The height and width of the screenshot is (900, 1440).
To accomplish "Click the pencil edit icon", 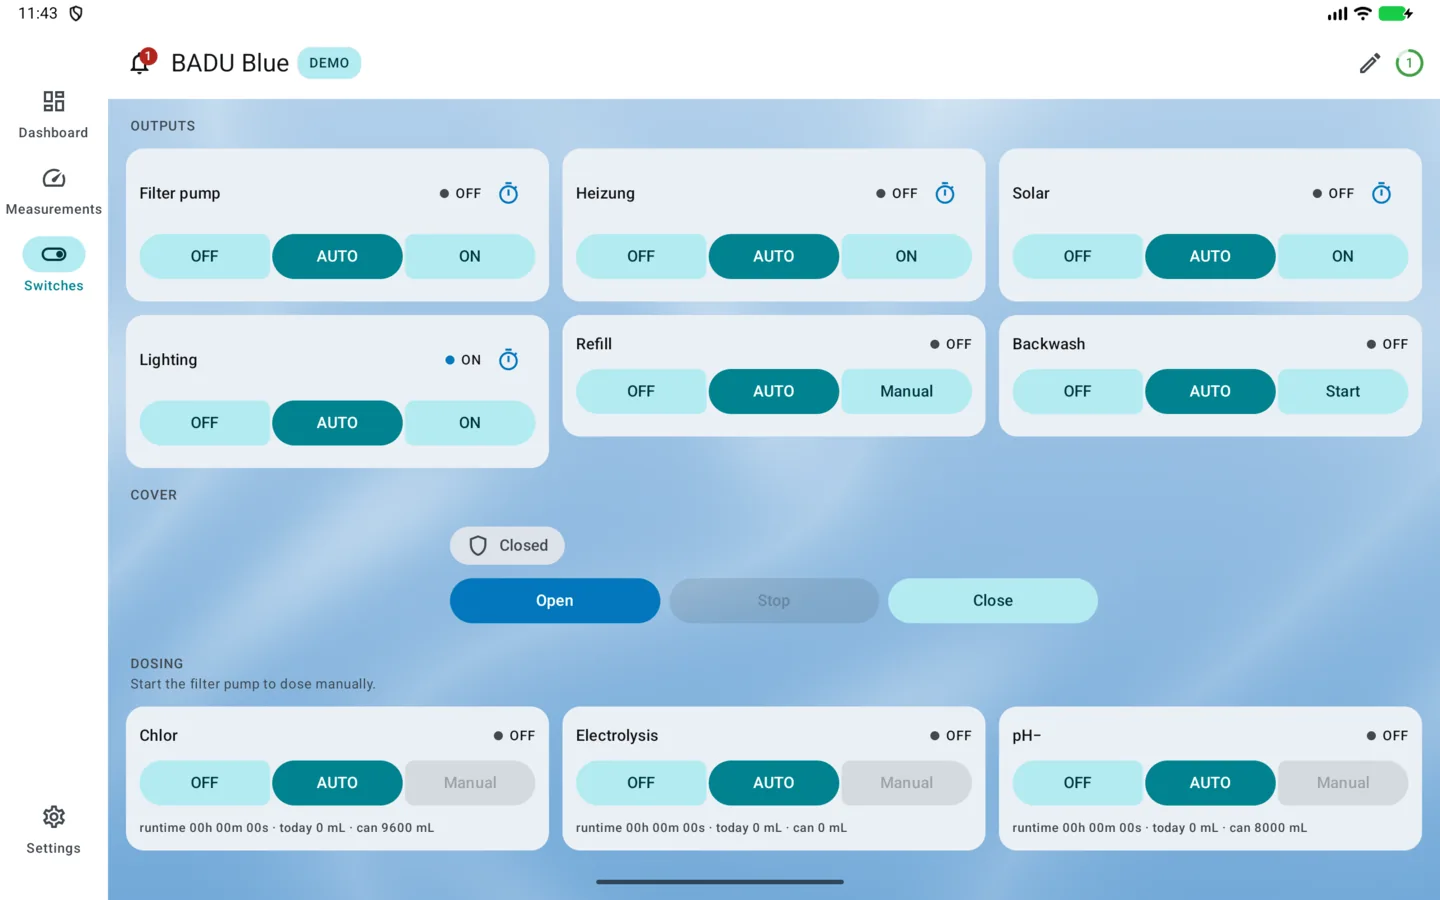I will click(x=1369, y=63).
